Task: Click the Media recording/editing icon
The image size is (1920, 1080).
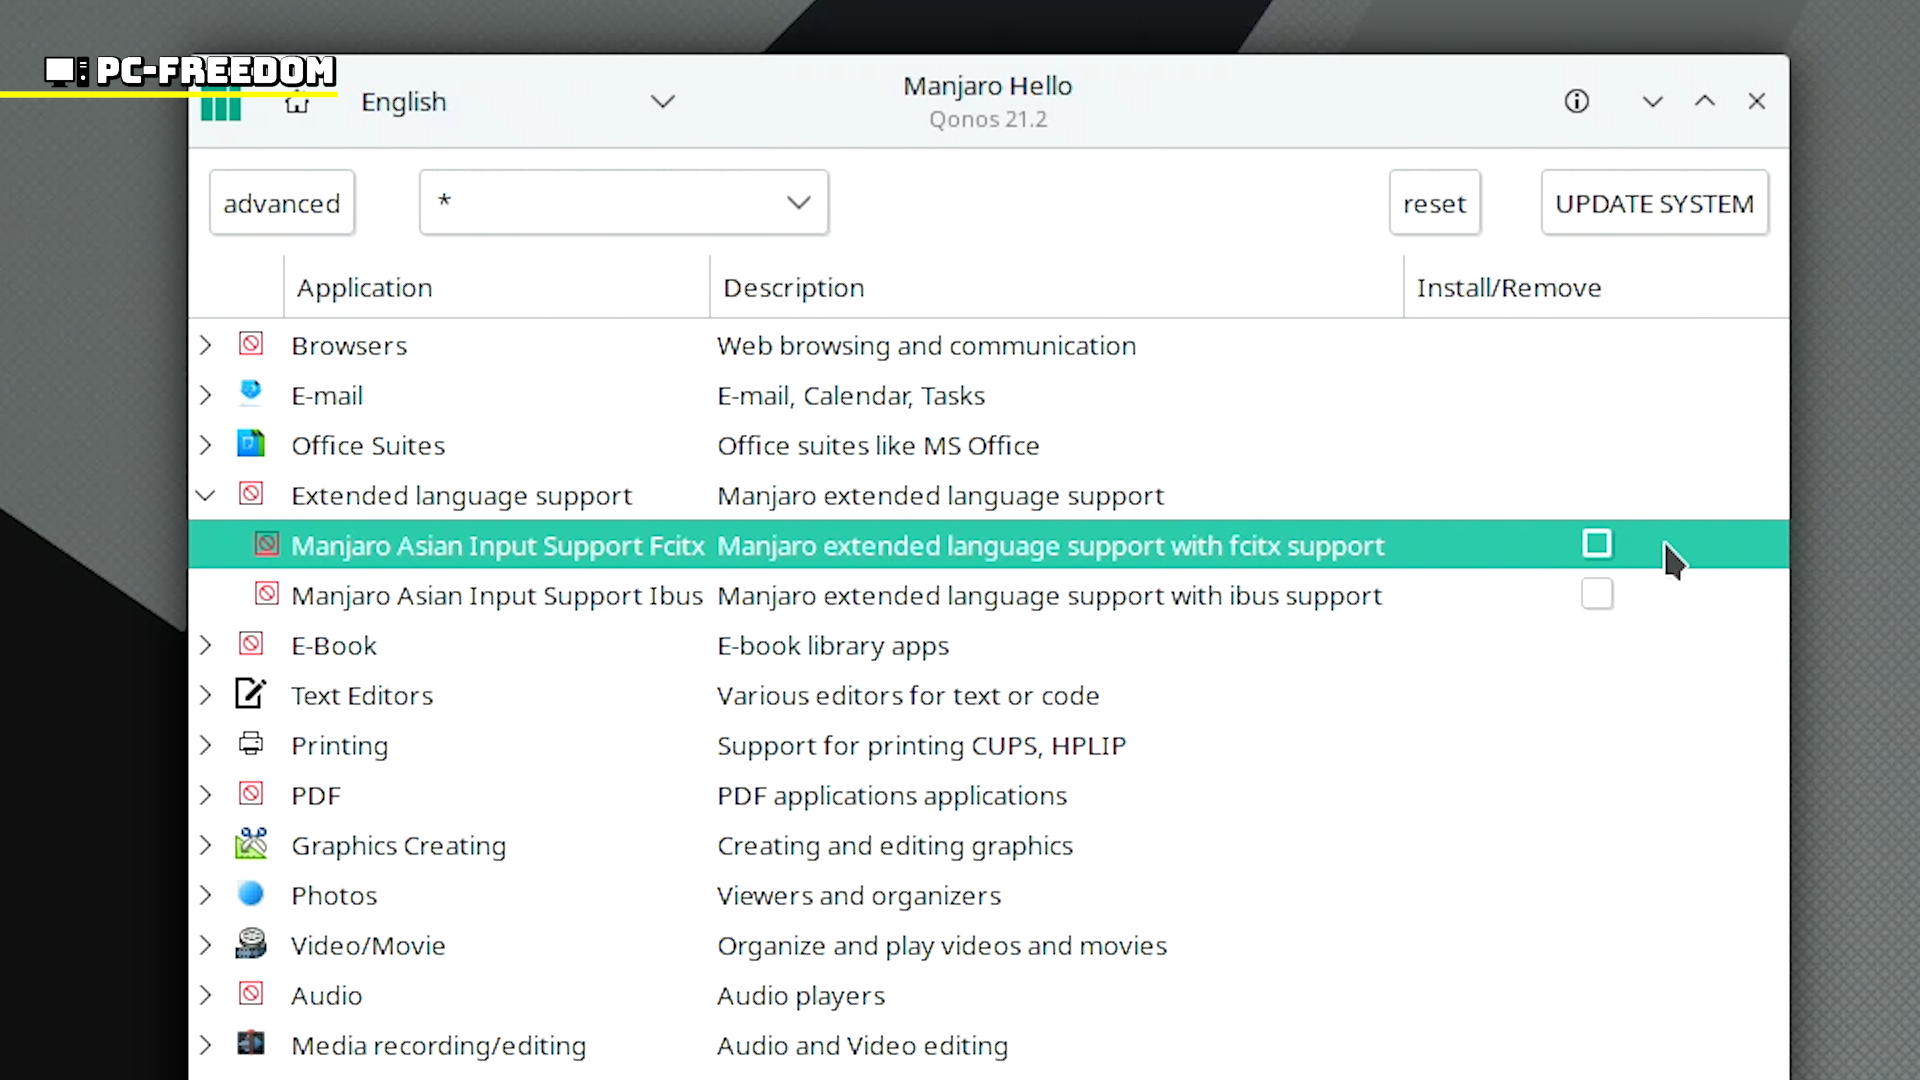Action: 251,1044
